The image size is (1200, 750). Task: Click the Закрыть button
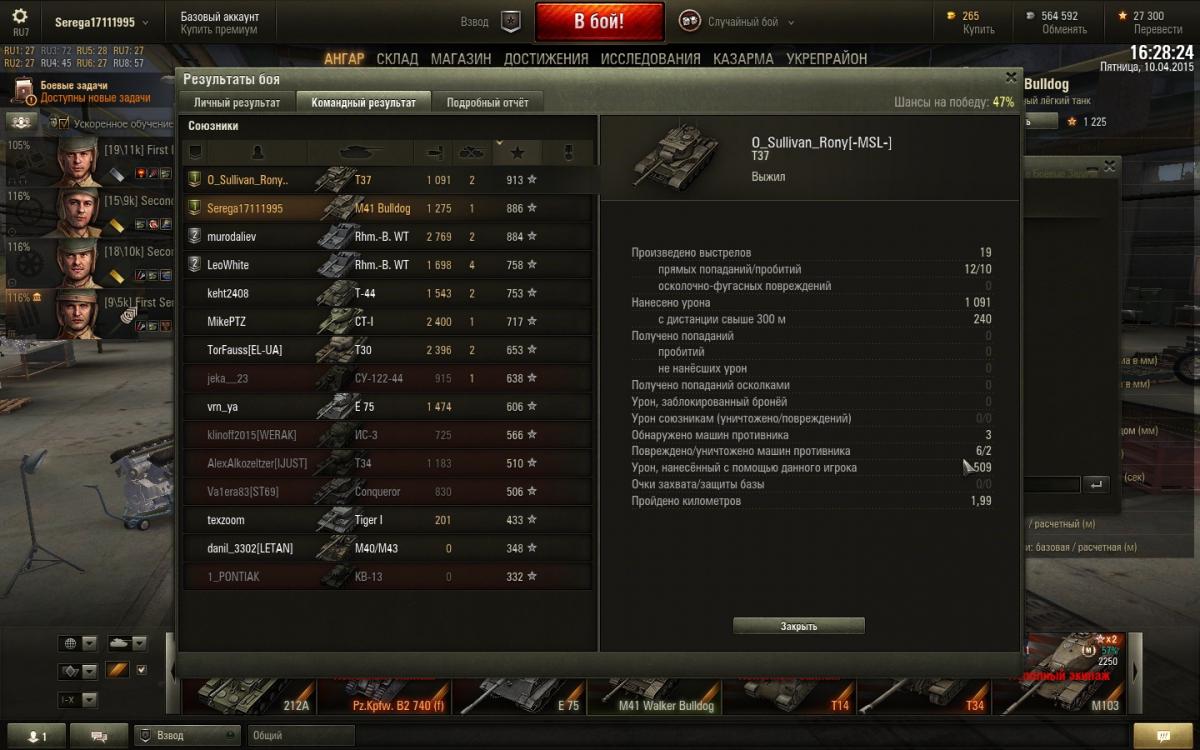[x=799, y=626]
